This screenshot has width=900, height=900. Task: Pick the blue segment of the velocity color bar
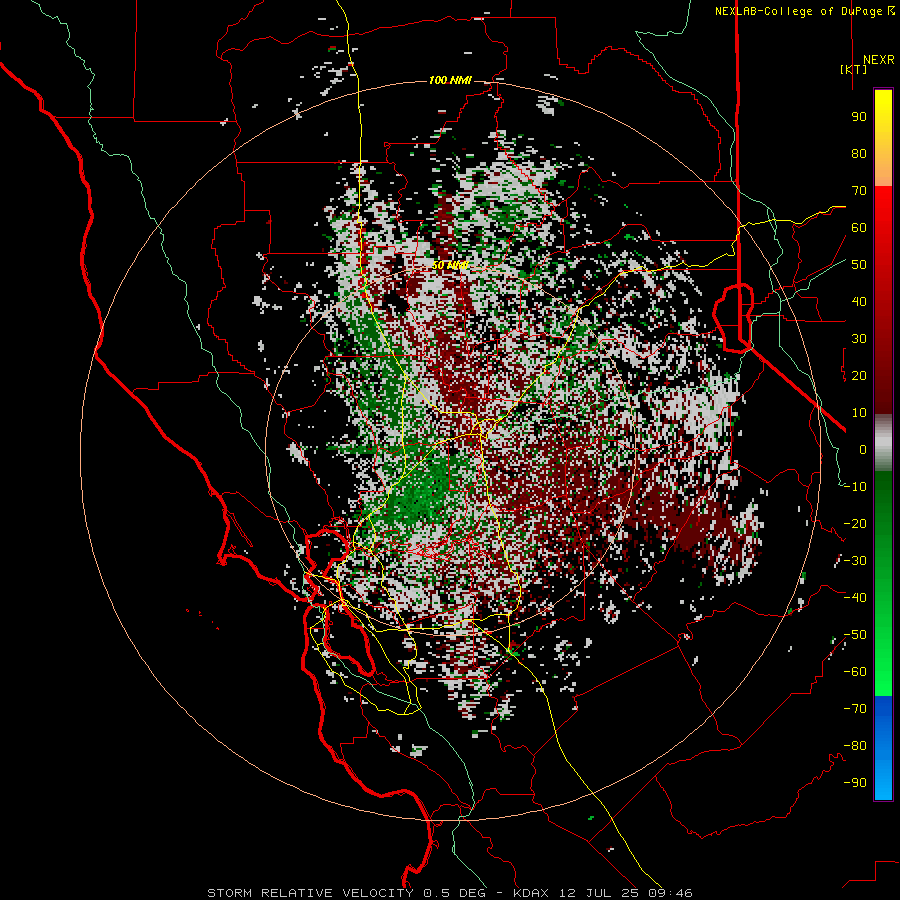[x=883, y=748]
